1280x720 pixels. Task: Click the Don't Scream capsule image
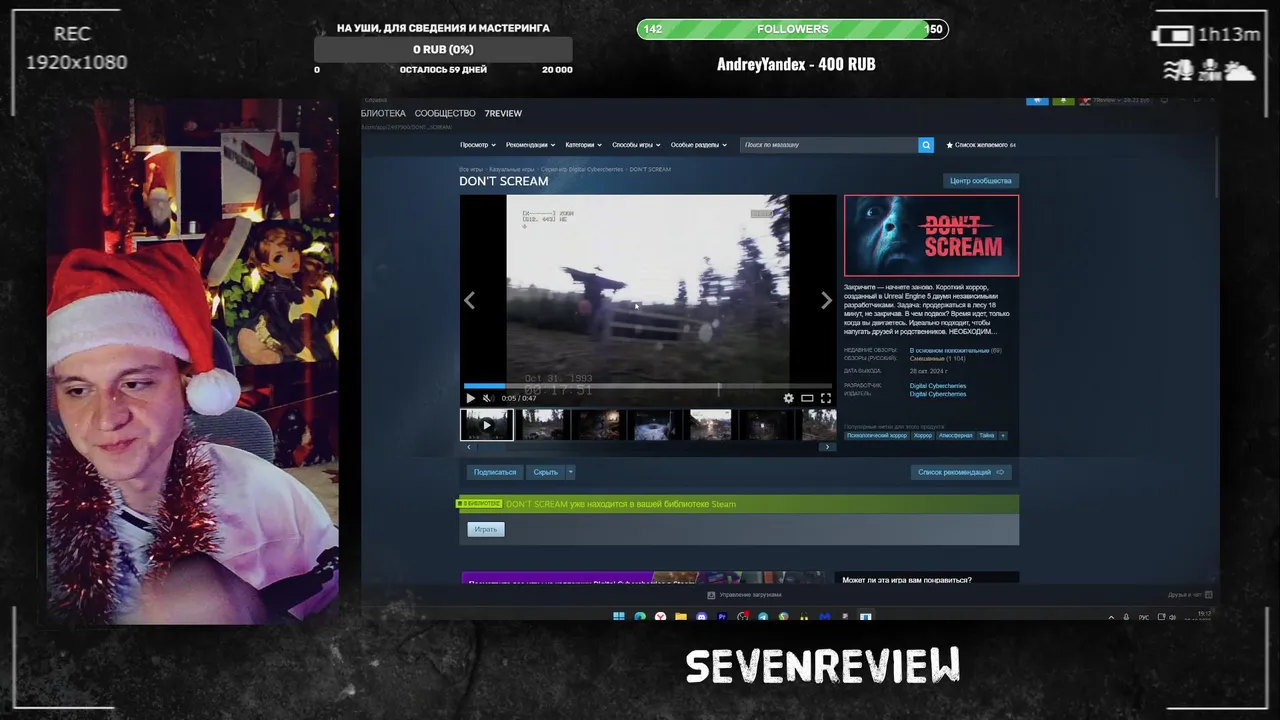pyautogui.click(x=931, y=235)
